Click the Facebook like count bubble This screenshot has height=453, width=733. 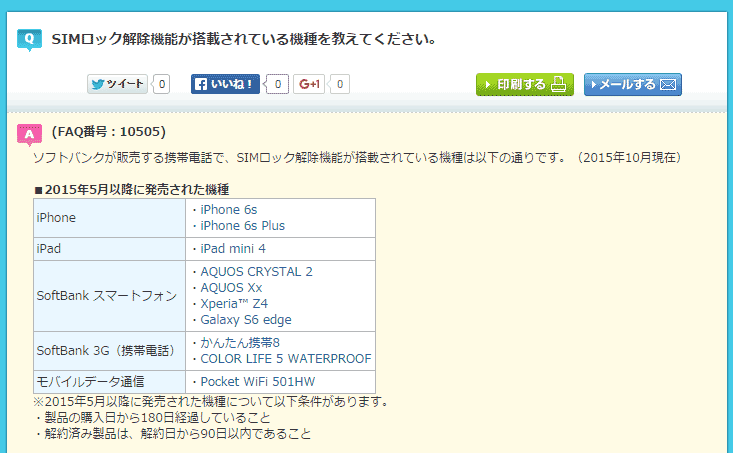(279, 84)
